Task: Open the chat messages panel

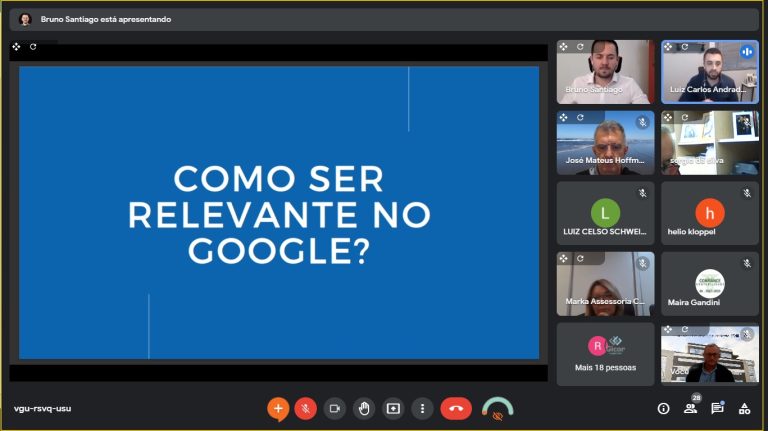Action: pyautogui.click(x=717, y=408)
